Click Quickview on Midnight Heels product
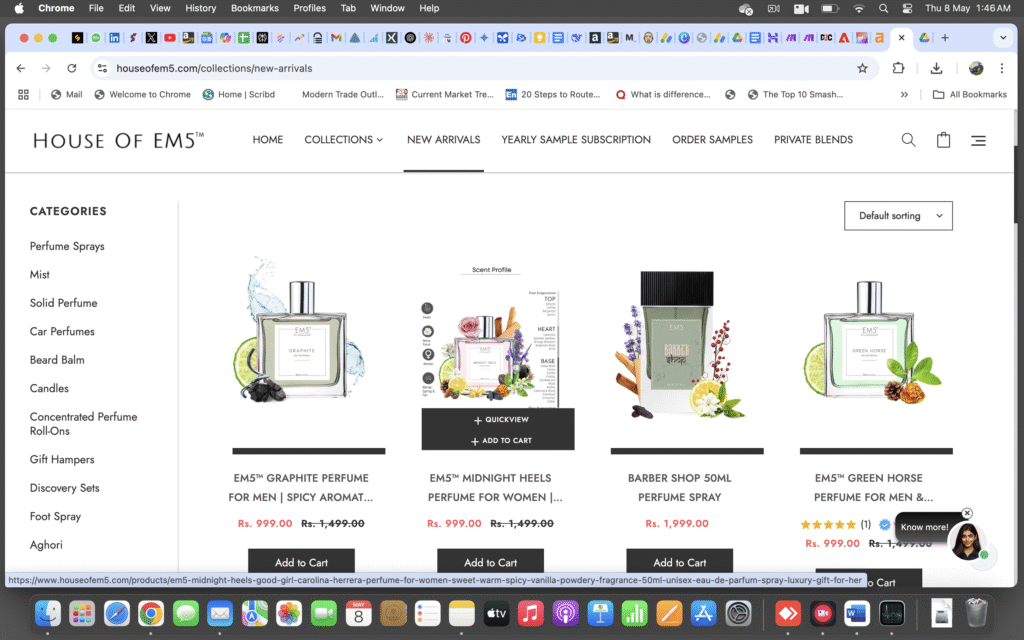Image resolution: width=1024 pixels, height=640 pixels. point(501,420)
